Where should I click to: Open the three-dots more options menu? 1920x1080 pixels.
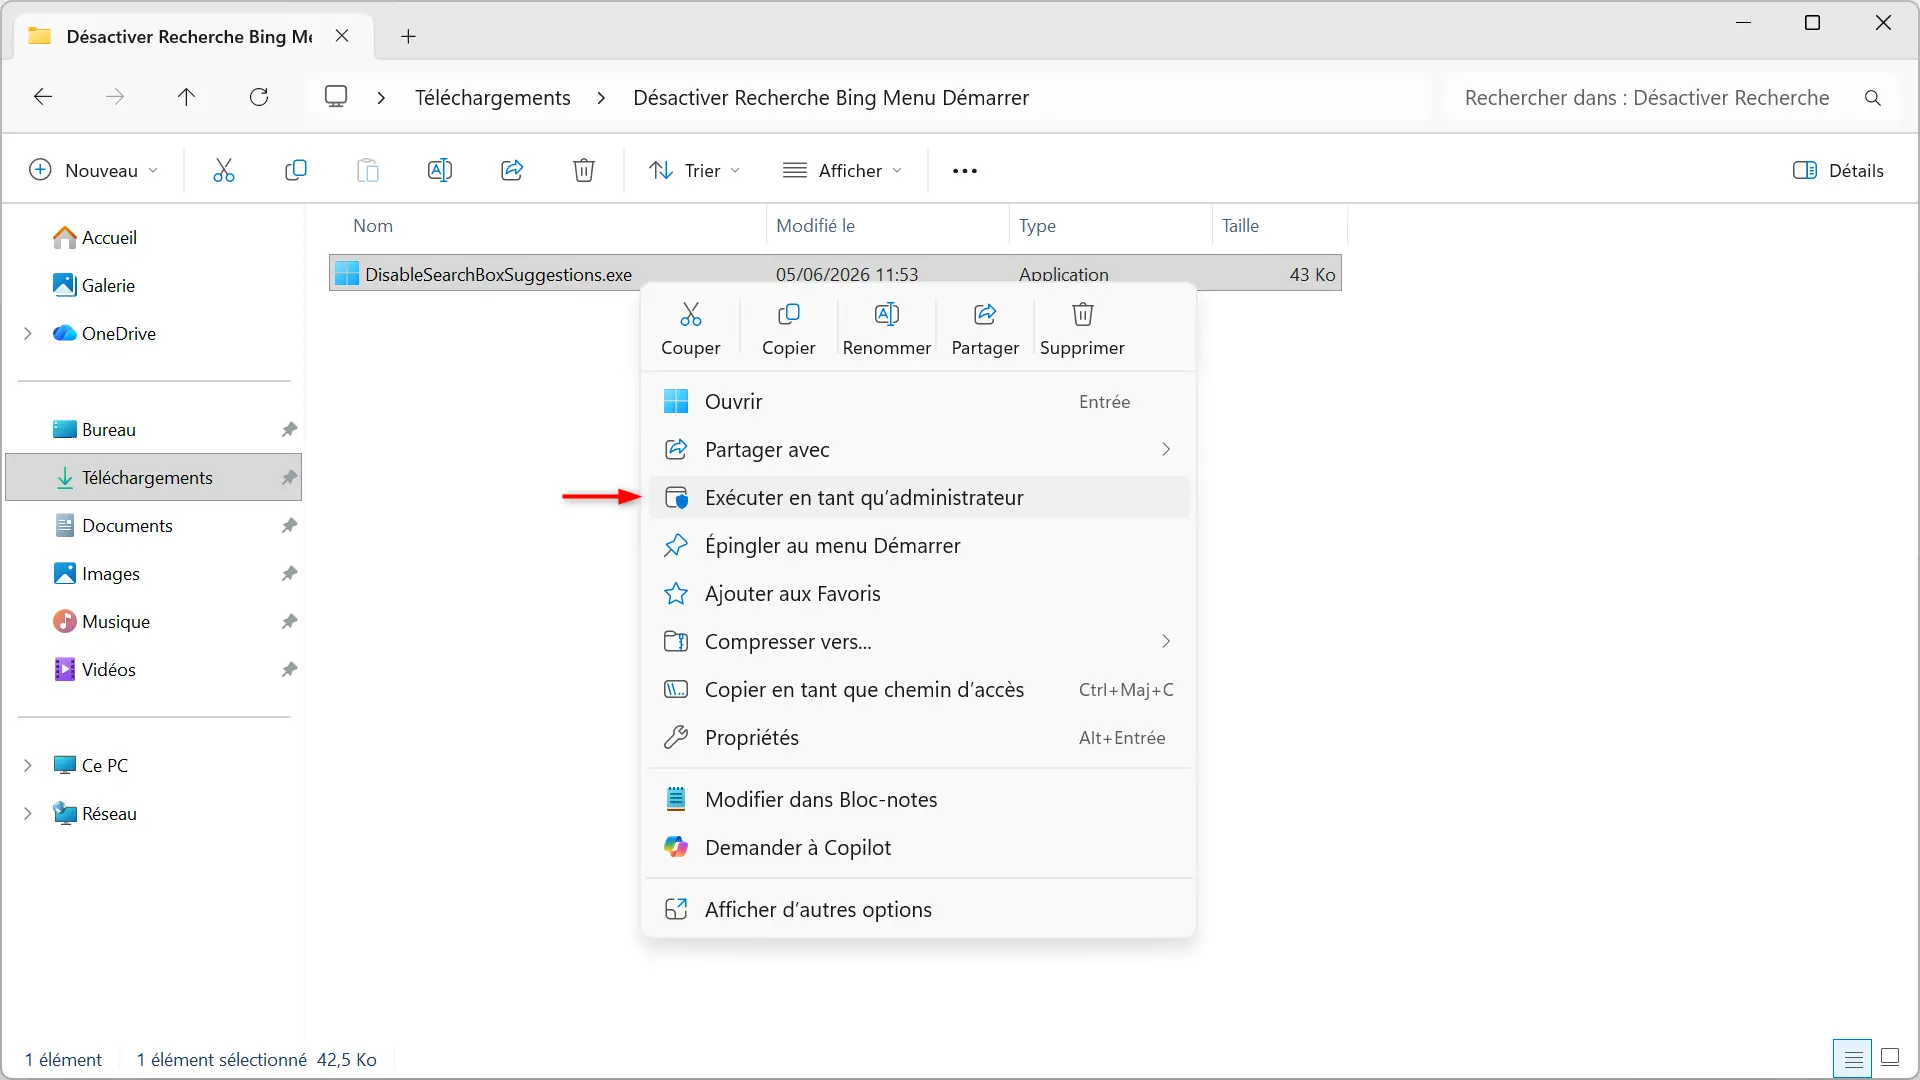[965, 171]
